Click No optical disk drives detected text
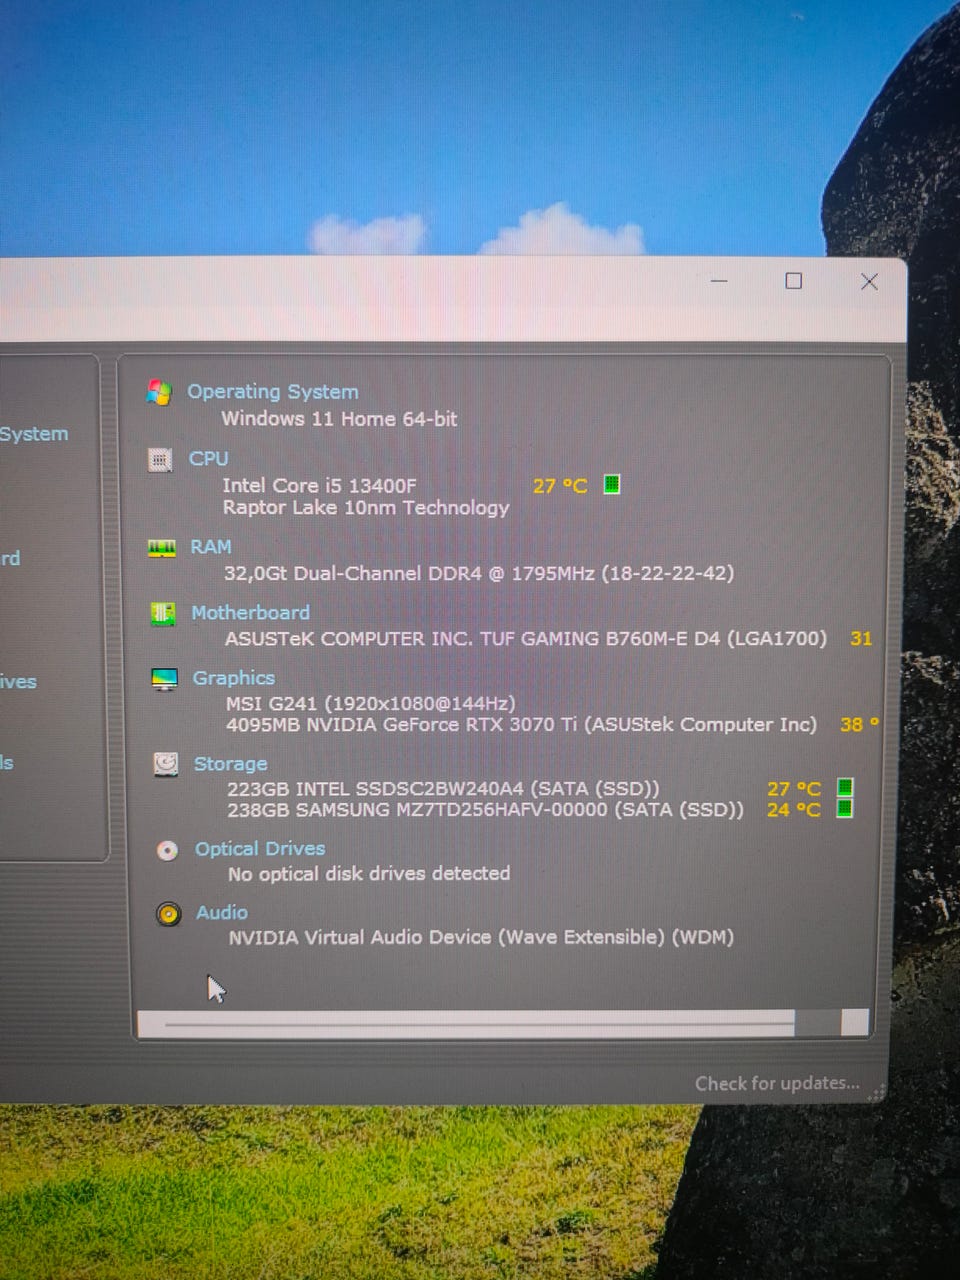Viewport: 960px width, 1280px height. tap(369, 874)
